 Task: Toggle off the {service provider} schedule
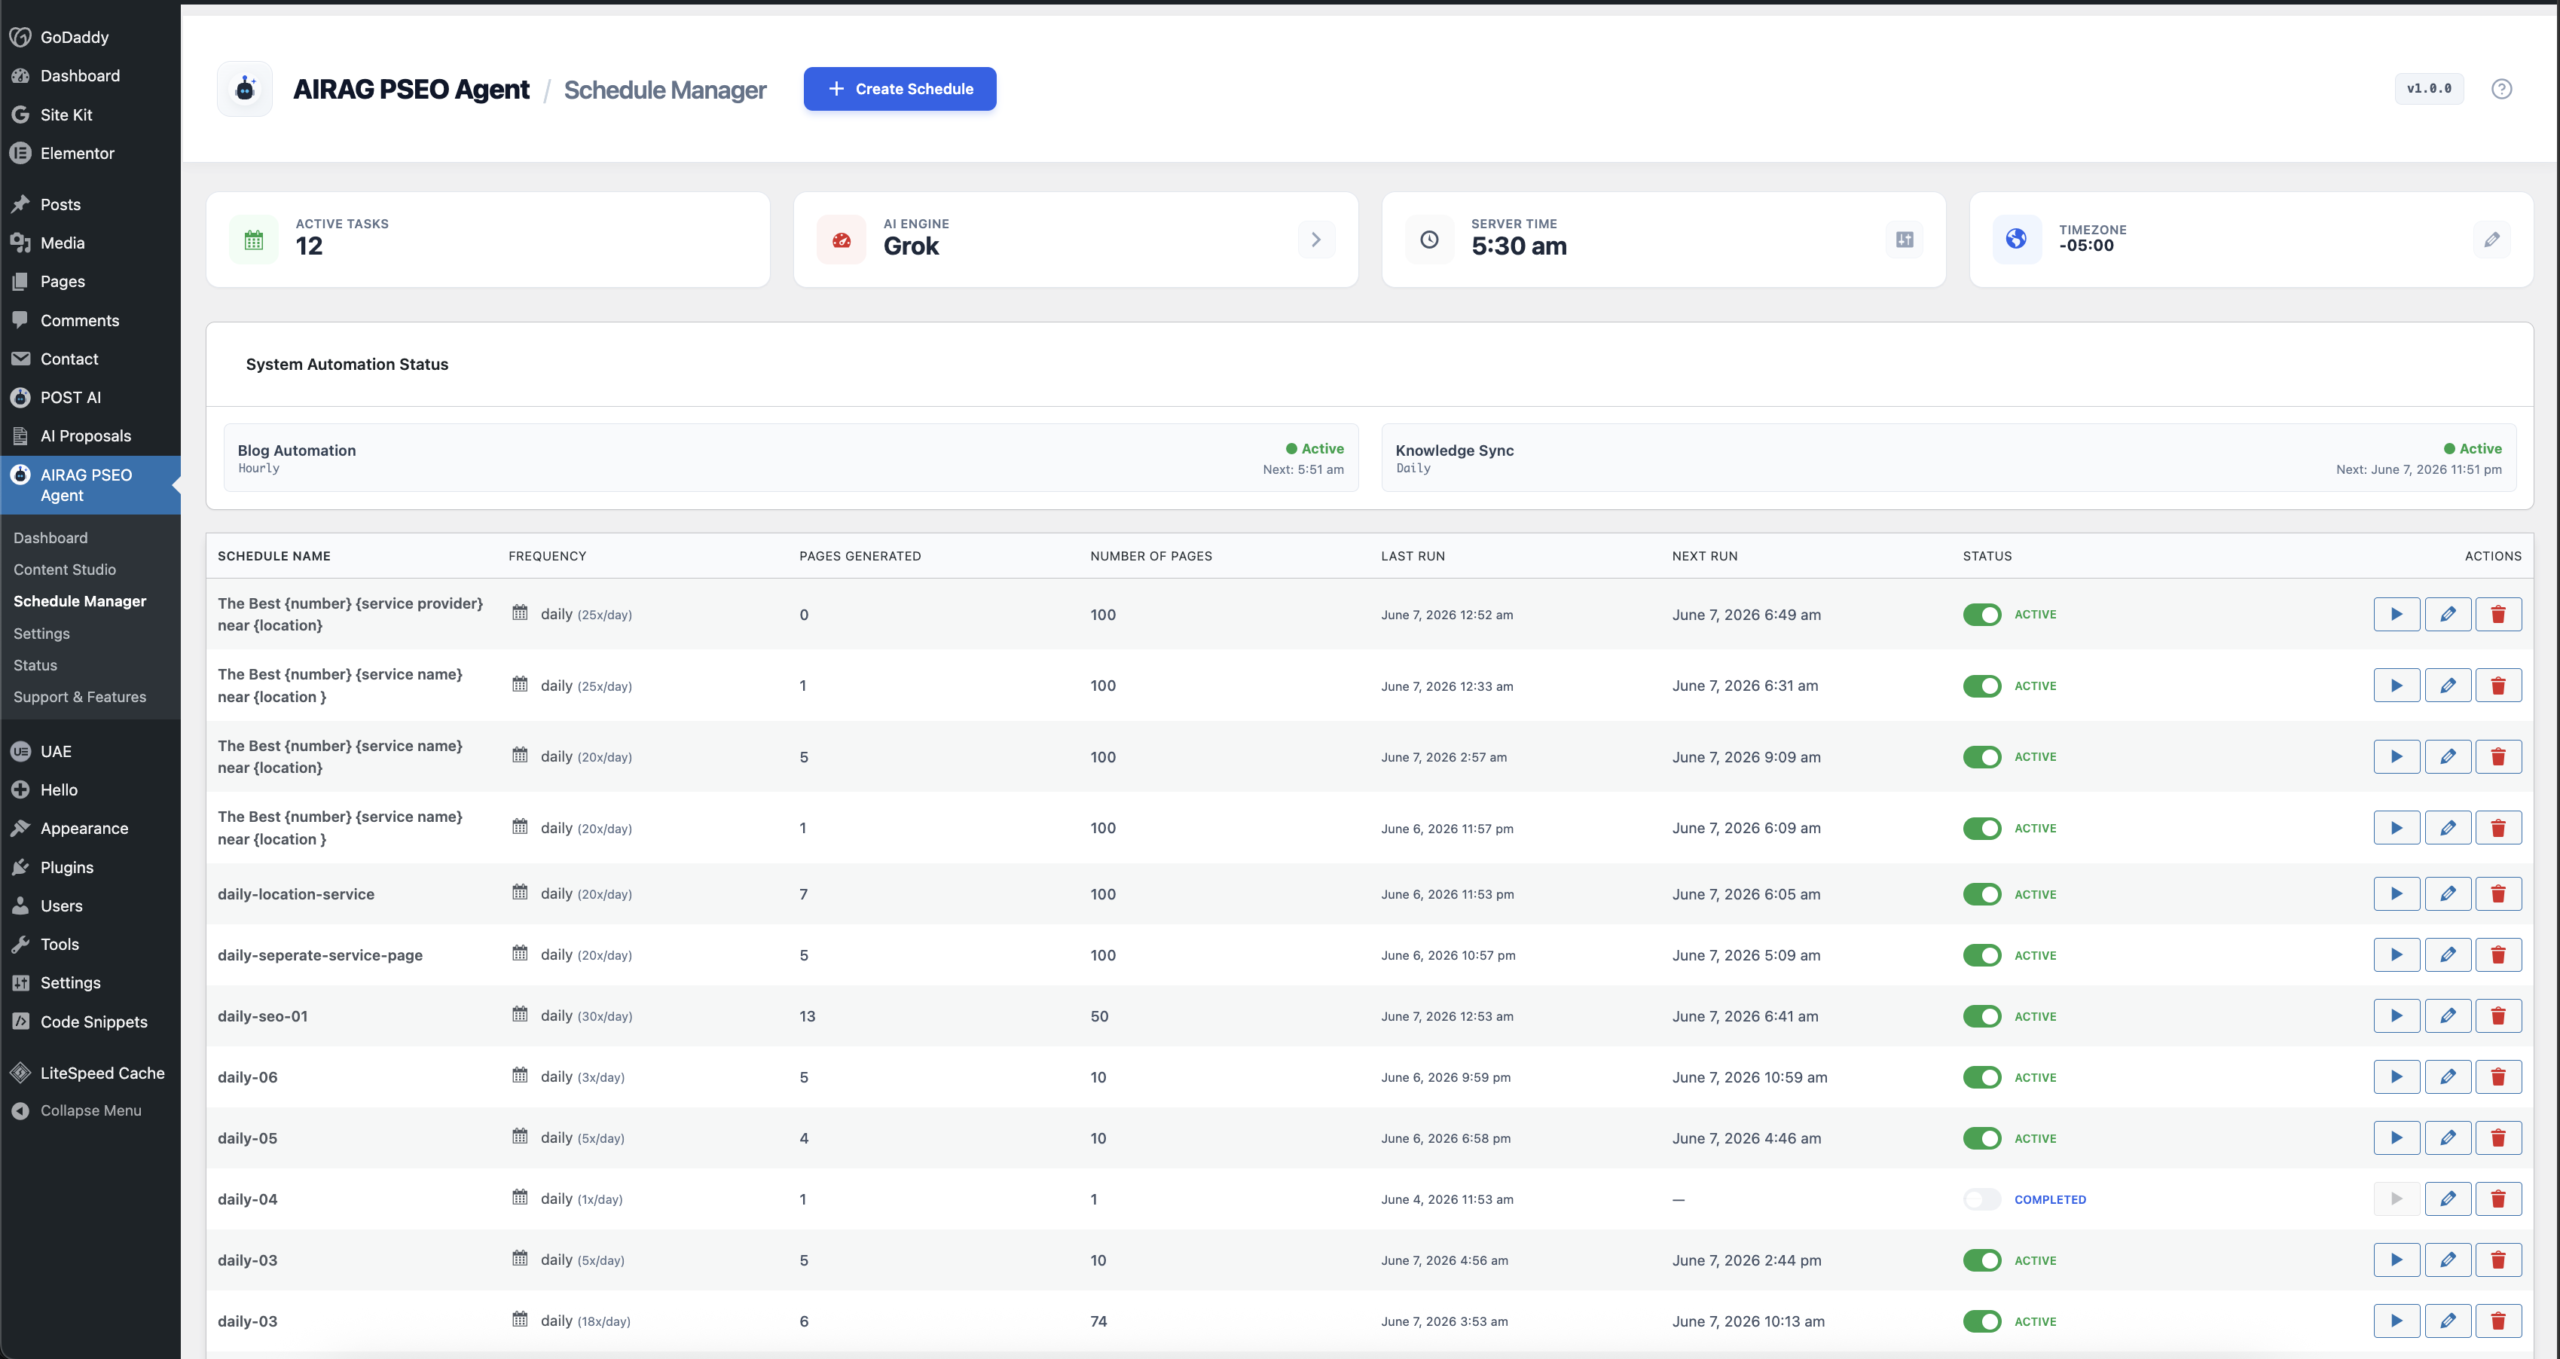point(1981,614)
